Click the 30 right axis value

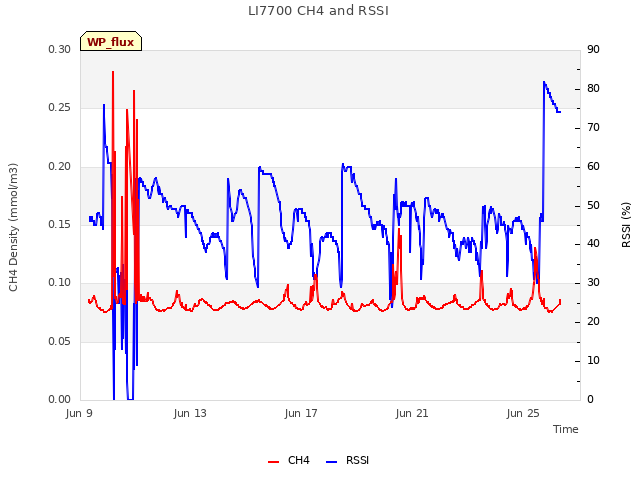[x=593, y=282]
